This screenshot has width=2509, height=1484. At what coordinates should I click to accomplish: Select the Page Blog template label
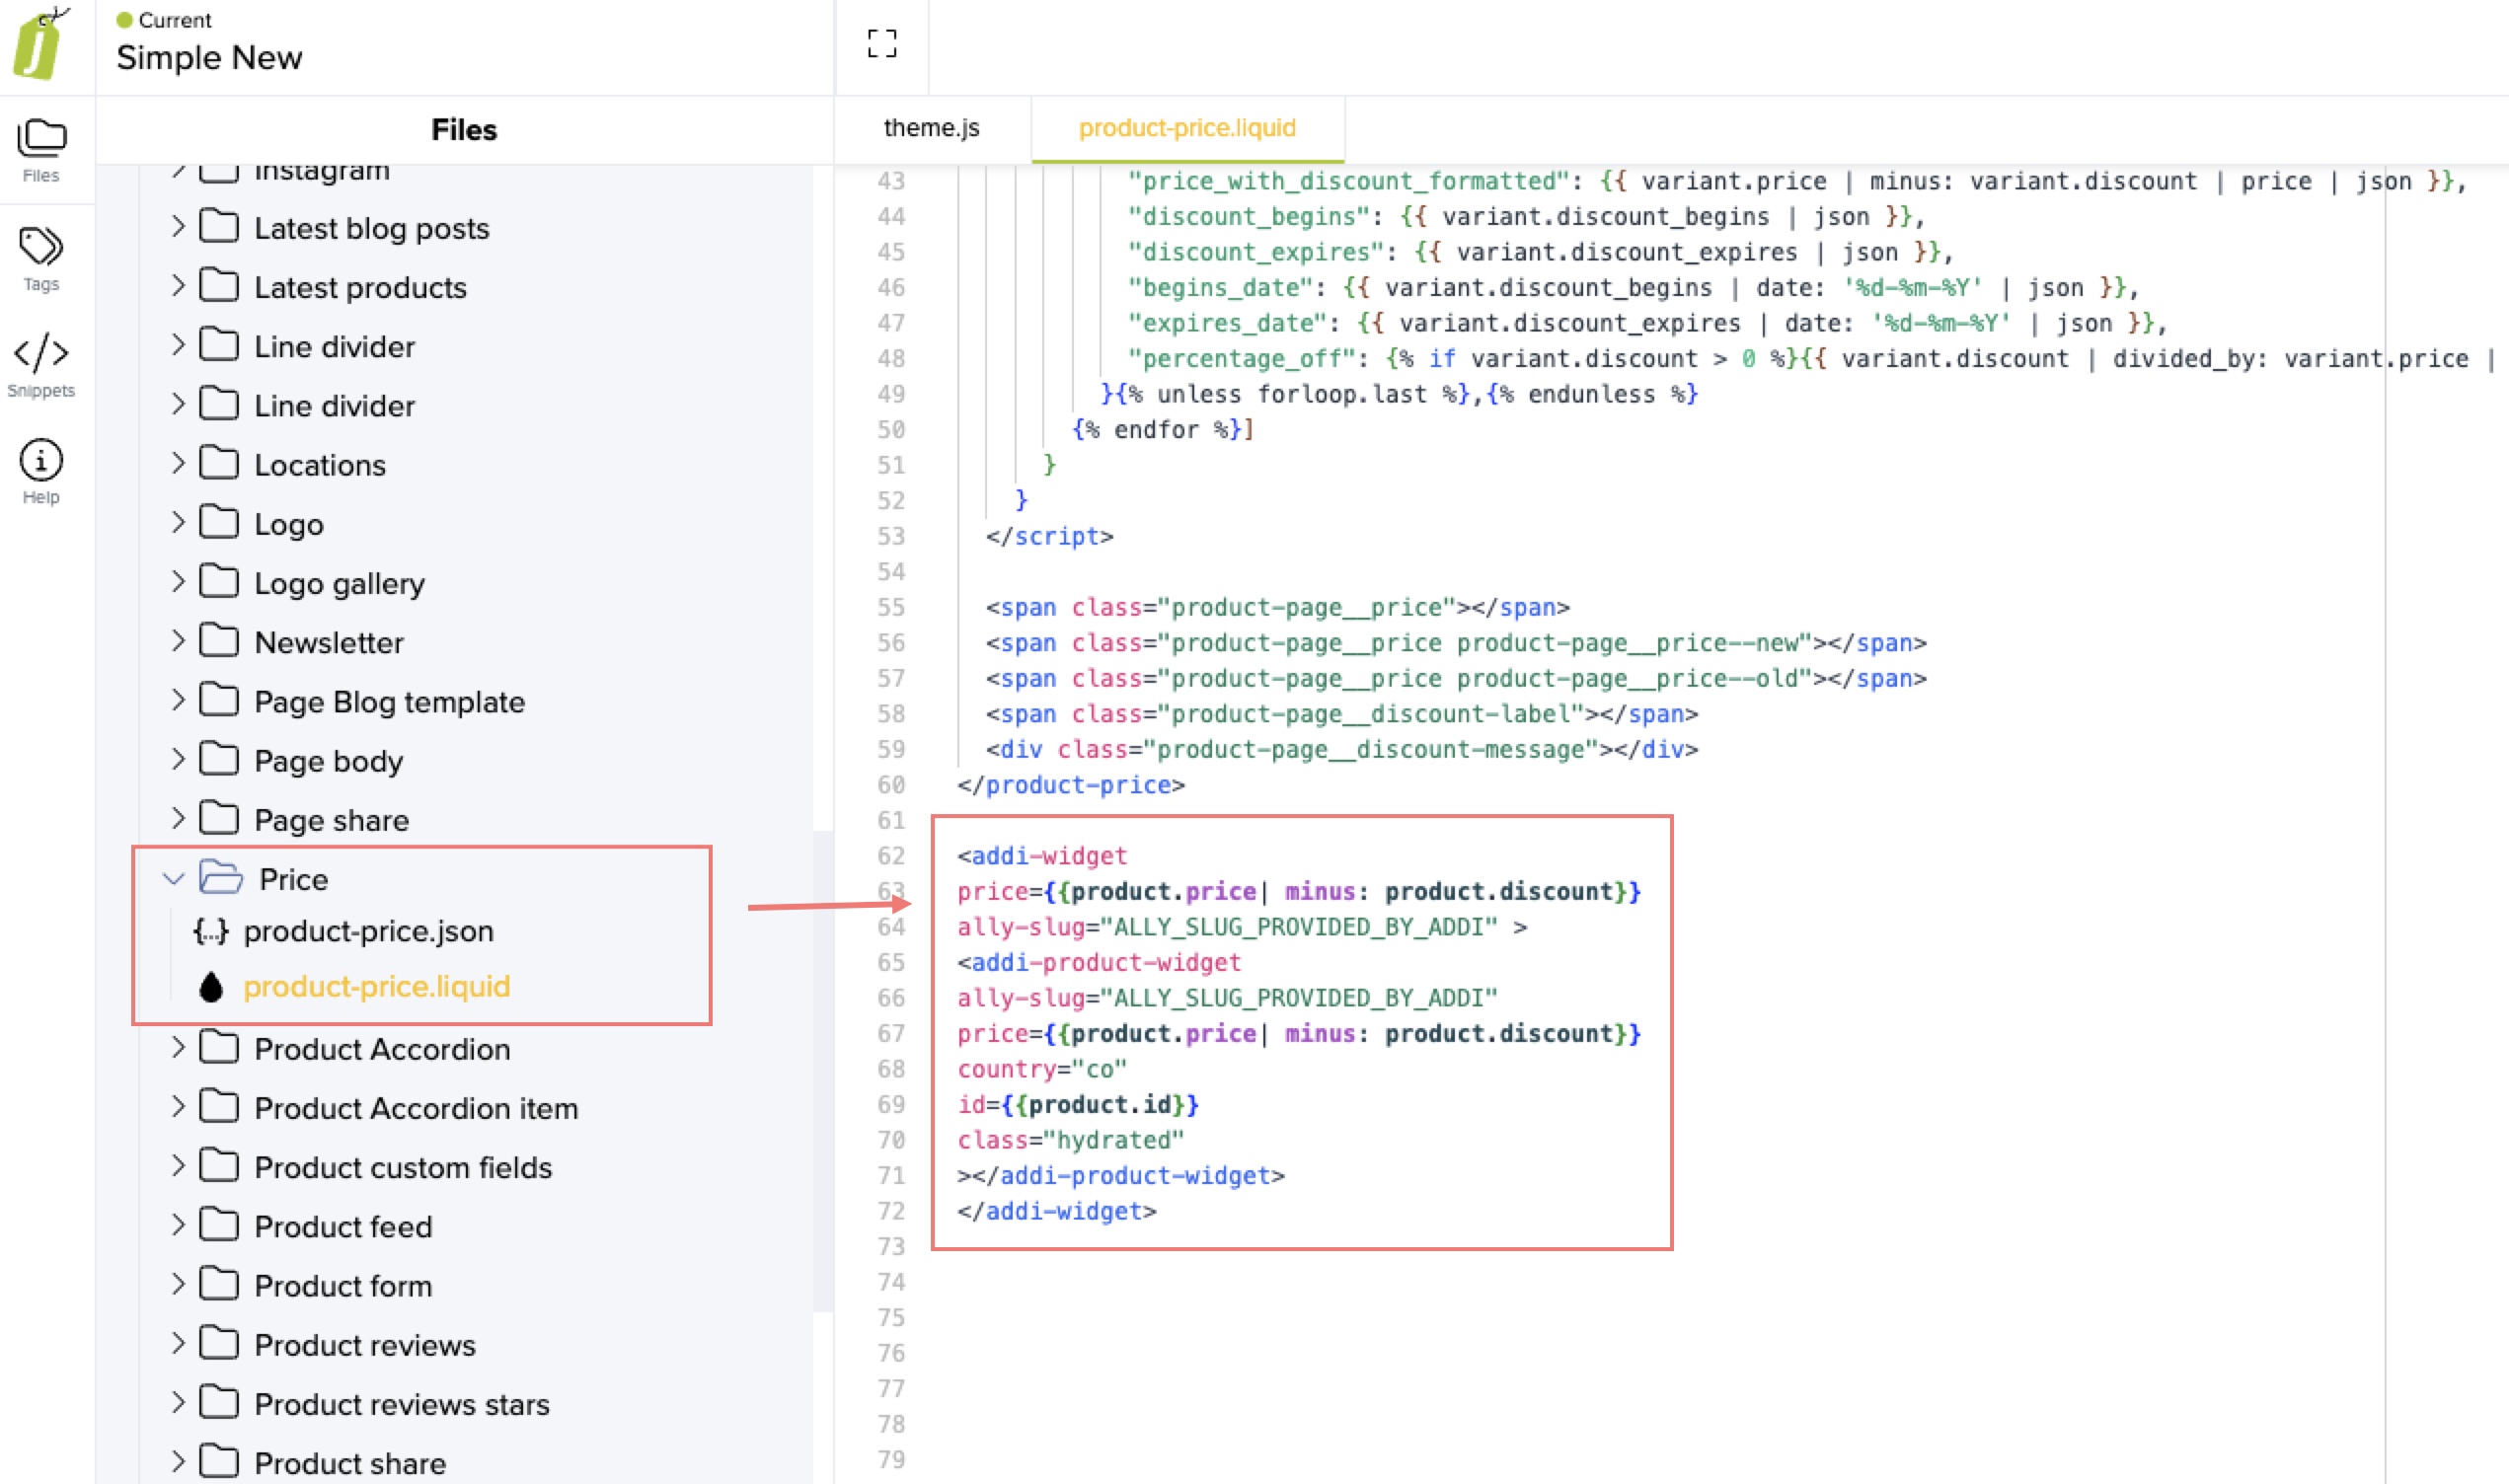389,702
